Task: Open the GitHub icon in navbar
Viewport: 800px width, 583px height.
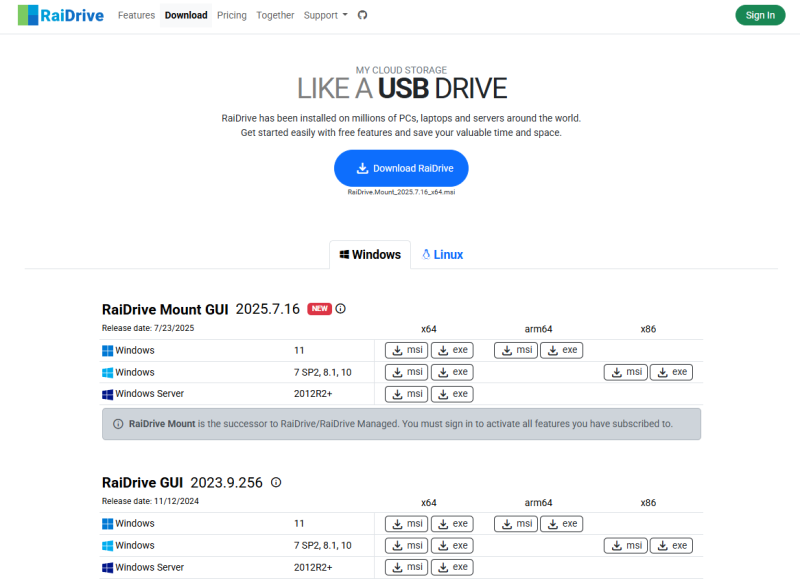Action: 362,15
